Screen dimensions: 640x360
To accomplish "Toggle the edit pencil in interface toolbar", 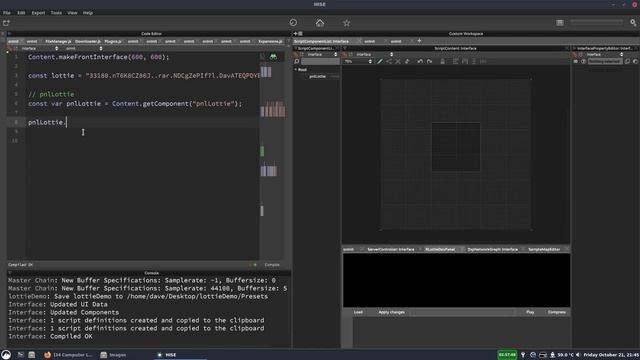I will click(x=380, y=61).
